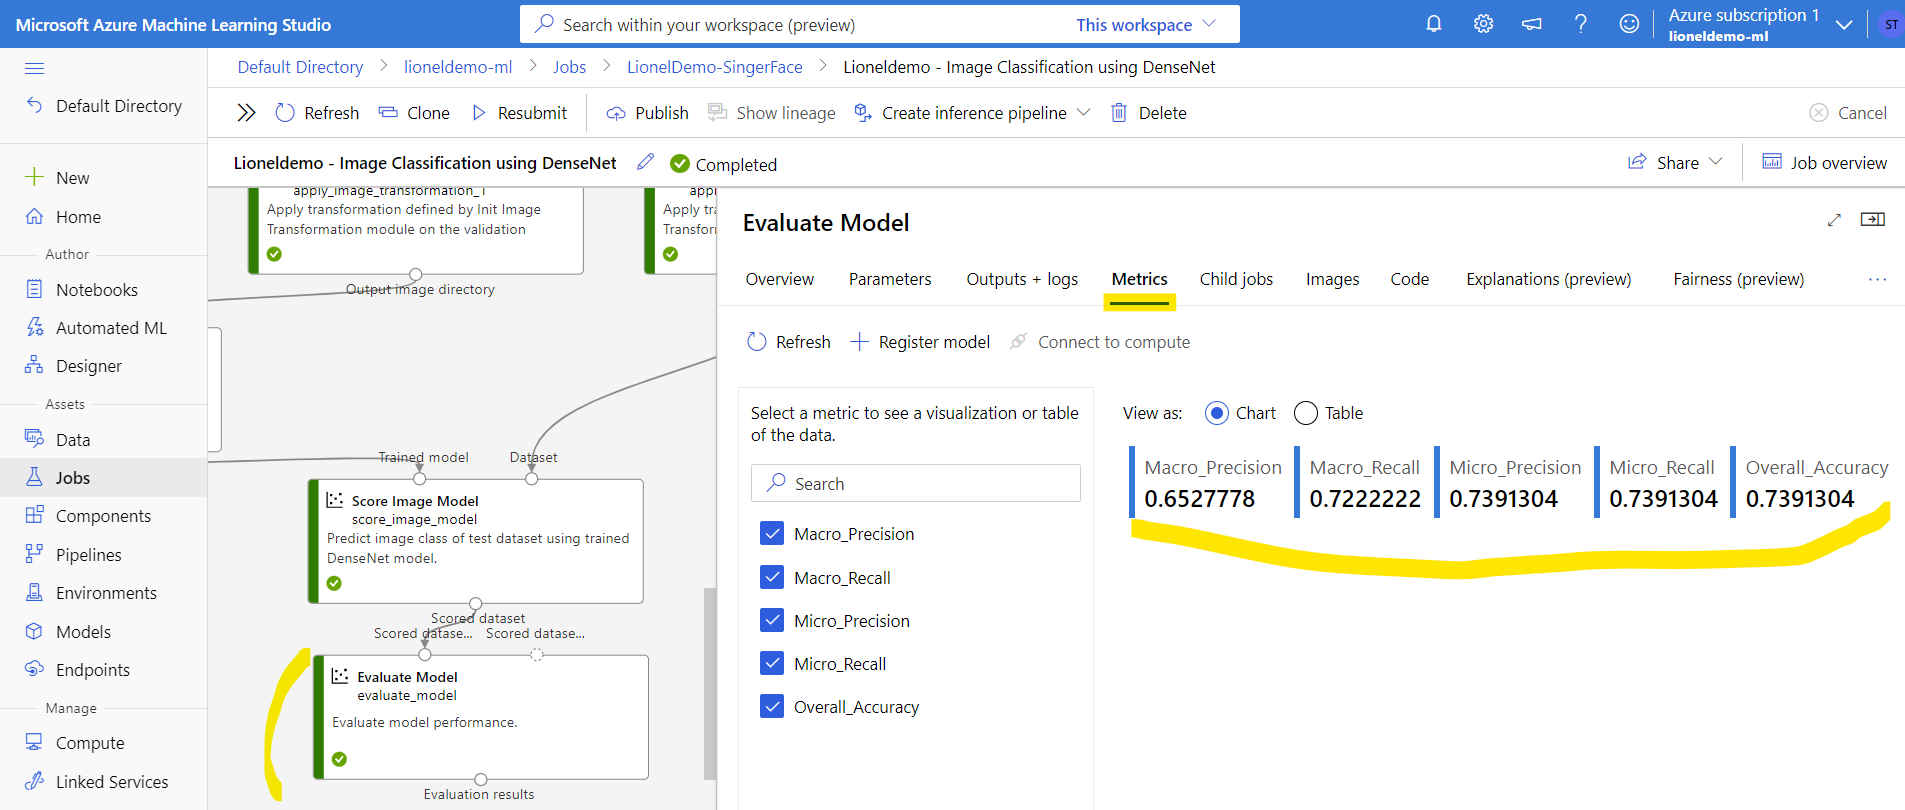The width and height of the screenshot is (1905, 810).
Task: Dock the Evaluate Model side panel
Action: coord(1872,220)
